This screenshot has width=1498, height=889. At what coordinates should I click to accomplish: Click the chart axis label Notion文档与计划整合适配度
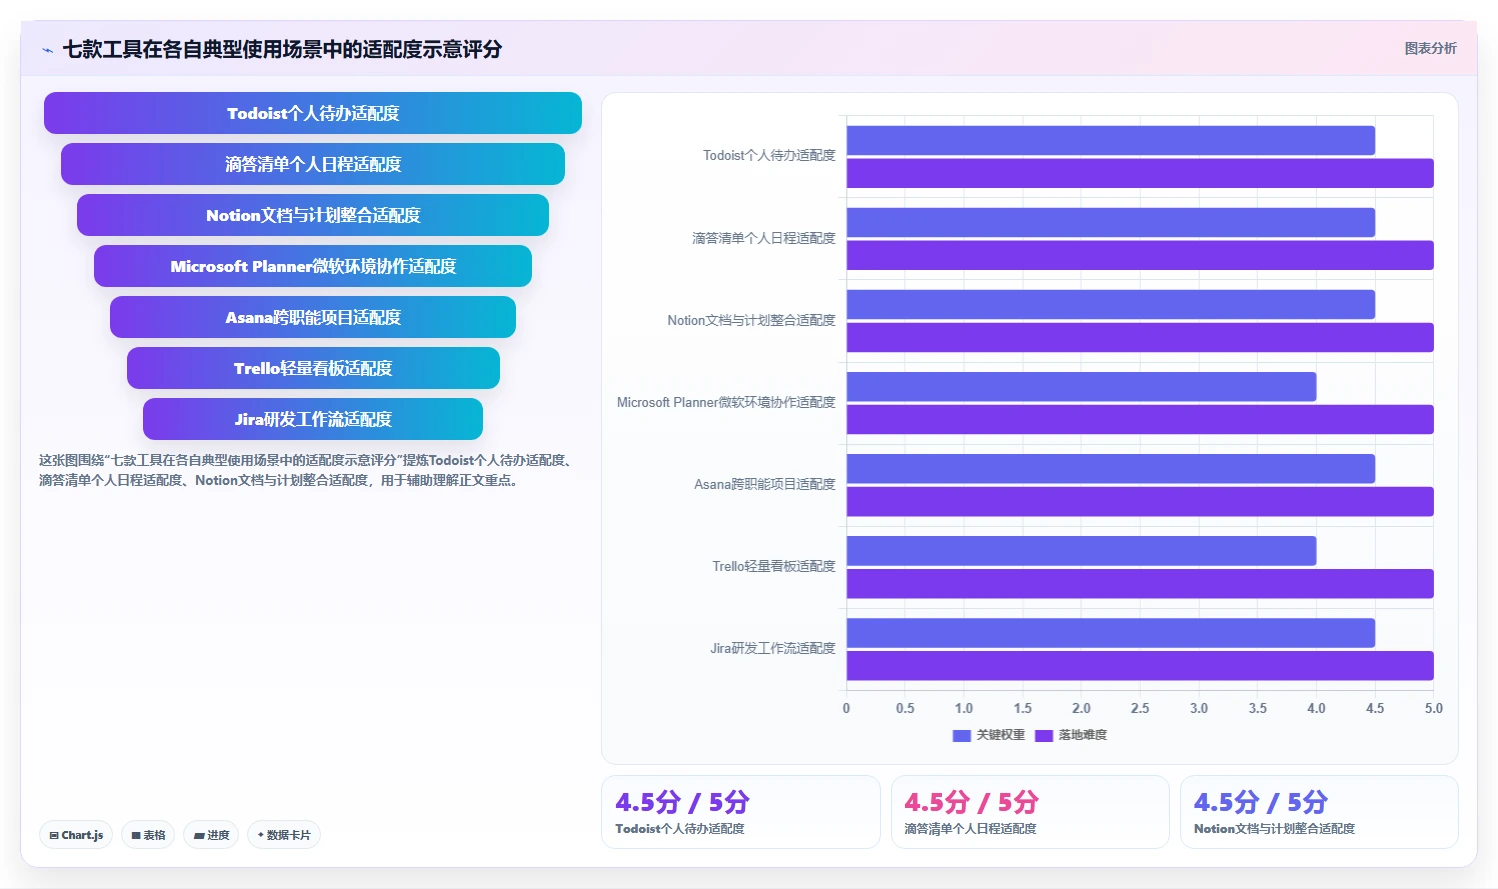[751, 320]
